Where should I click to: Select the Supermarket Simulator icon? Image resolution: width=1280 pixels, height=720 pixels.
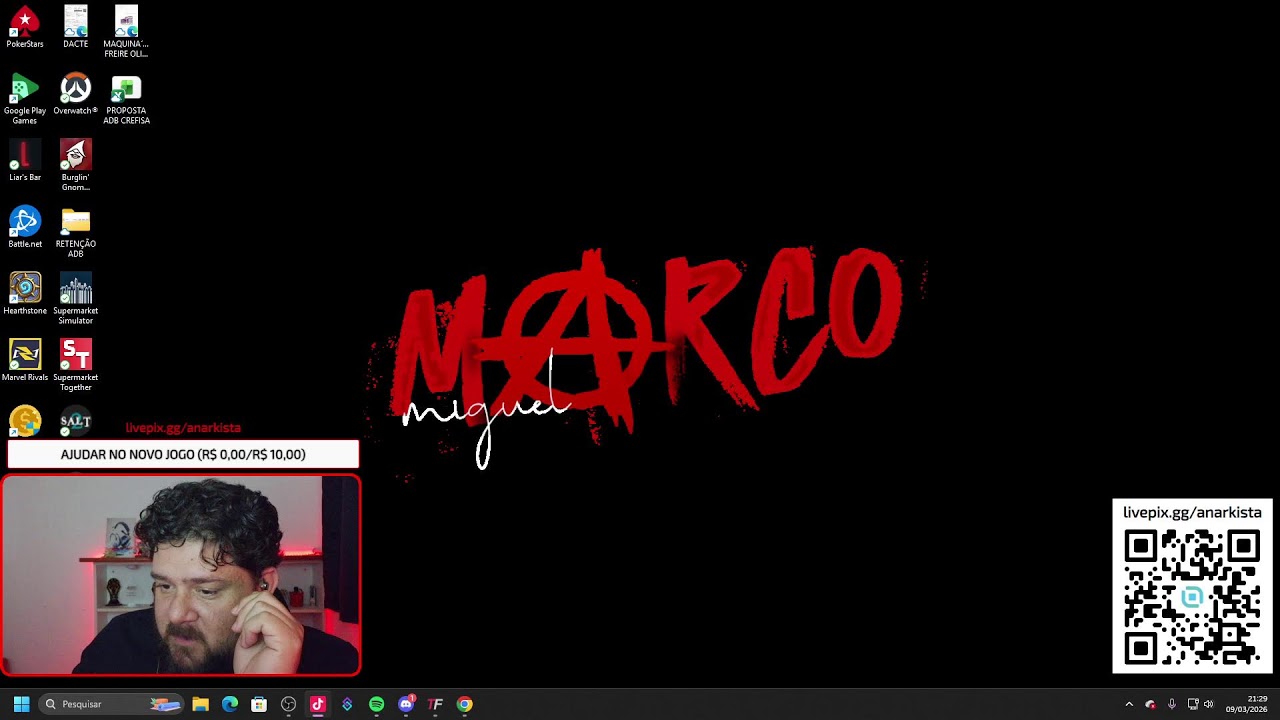click(75, 299)
